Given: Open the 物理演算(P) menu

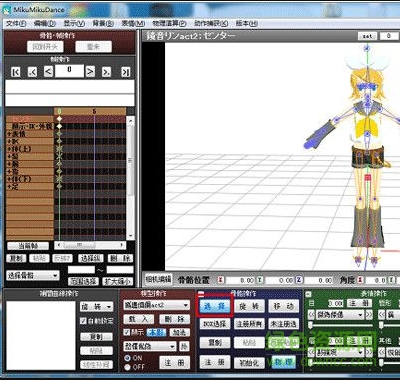Looking at the screenshot, I should click(169, 23).
